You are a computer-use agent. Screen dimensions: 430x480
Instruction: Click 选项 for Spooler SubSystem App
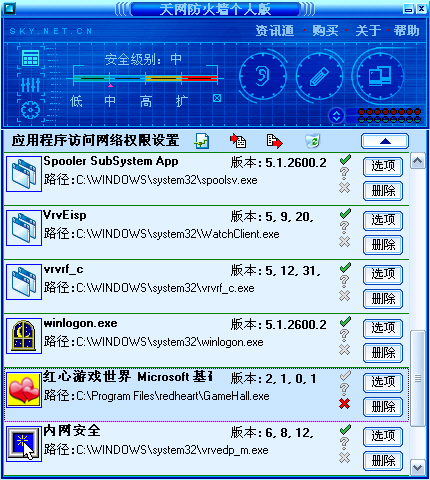[x=383, y=166]
